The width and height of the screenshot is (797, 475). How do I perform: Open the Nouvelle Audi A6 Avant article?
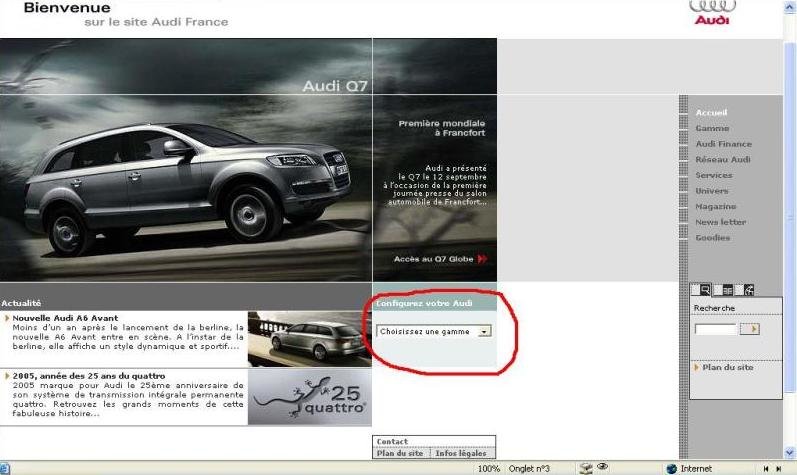point(65,318)
